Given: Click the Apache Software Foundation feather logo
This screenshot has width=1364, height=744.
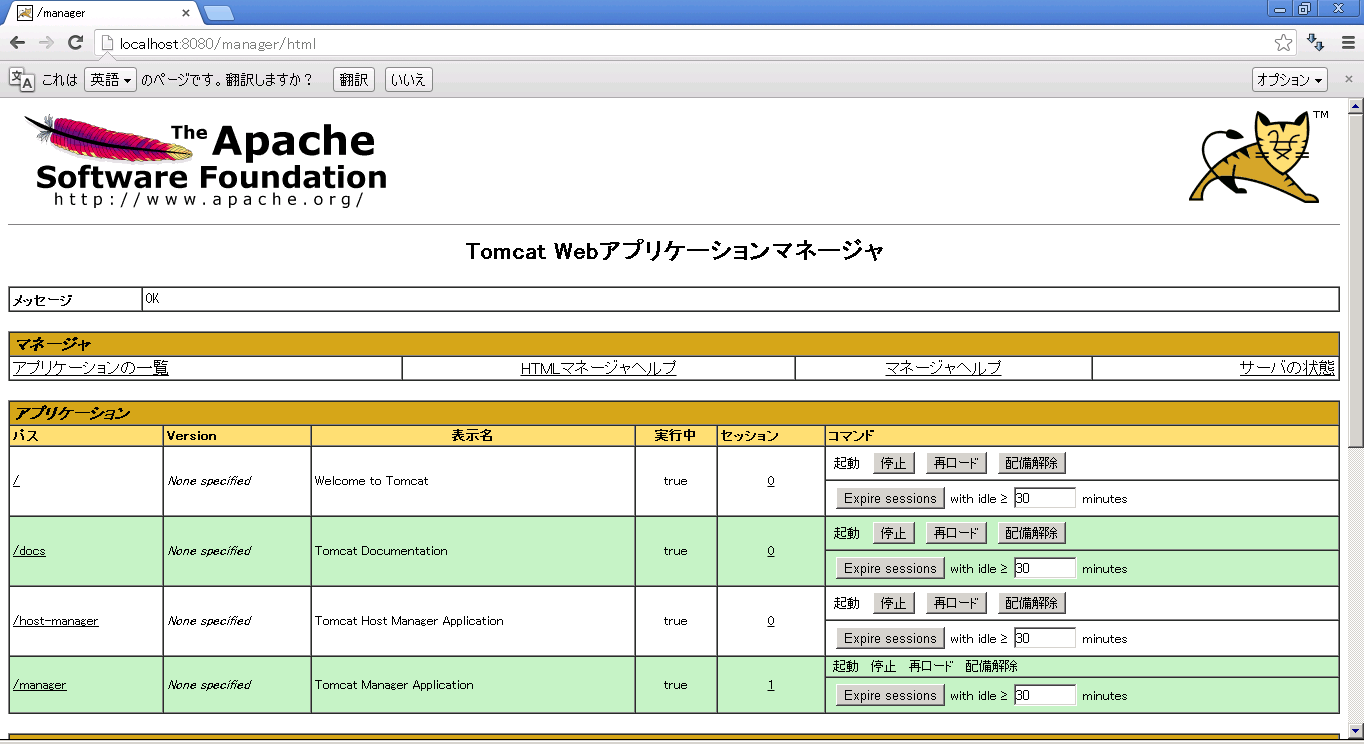Looking at the screenshot, I should pos(205,160).
